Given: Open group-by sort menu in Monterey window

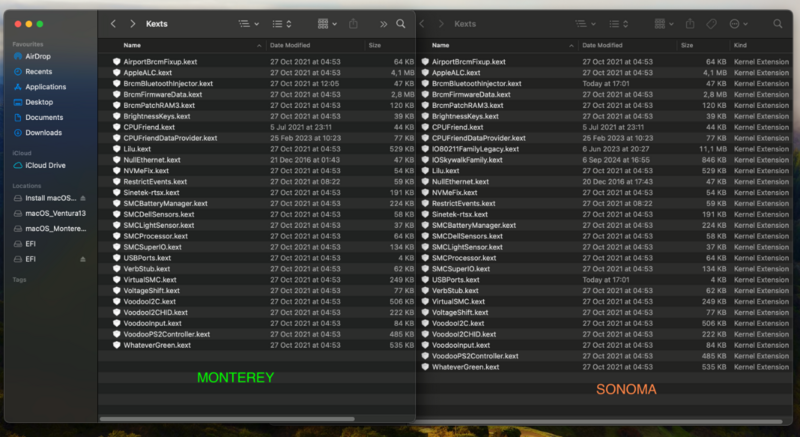Looking at the screenshot, I should pyautogui.click(x=282, y=24).
